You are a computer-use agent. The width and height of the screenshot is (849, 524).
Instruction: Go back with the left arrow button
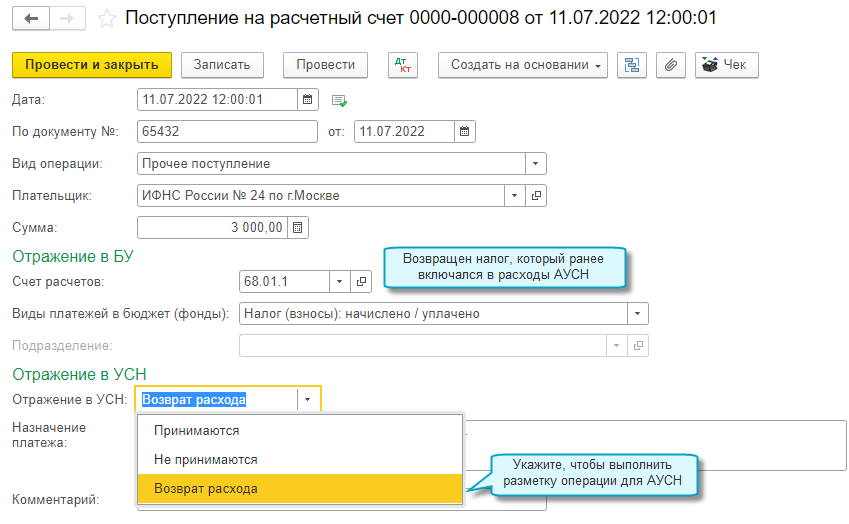[31, 19]
